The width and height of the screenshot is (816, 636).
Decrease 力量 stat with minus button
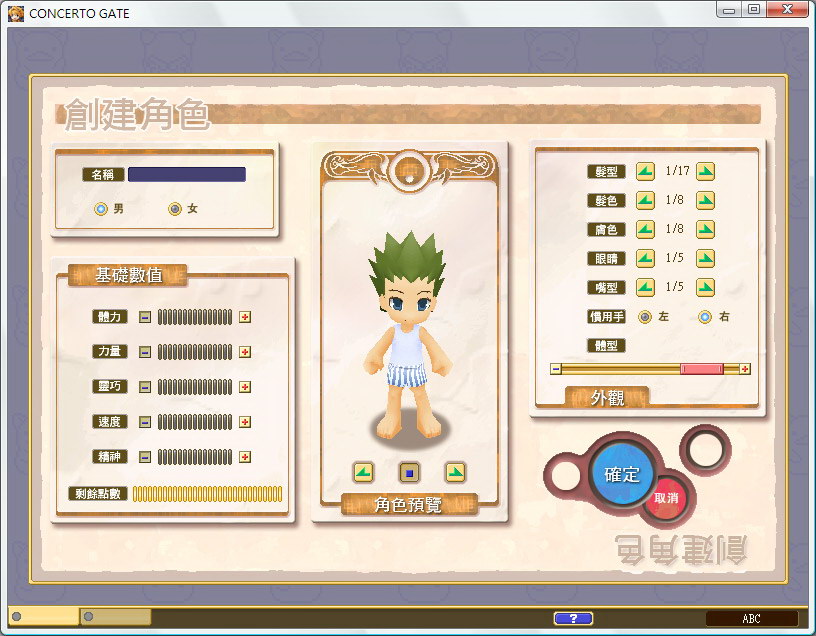(x=145, y=352)
